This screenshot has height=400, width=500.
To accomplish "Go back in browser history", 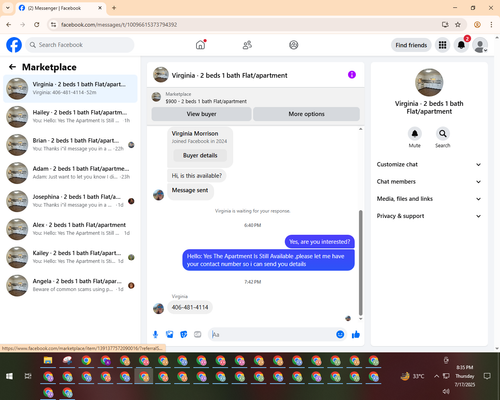I will tap(9, 24).
